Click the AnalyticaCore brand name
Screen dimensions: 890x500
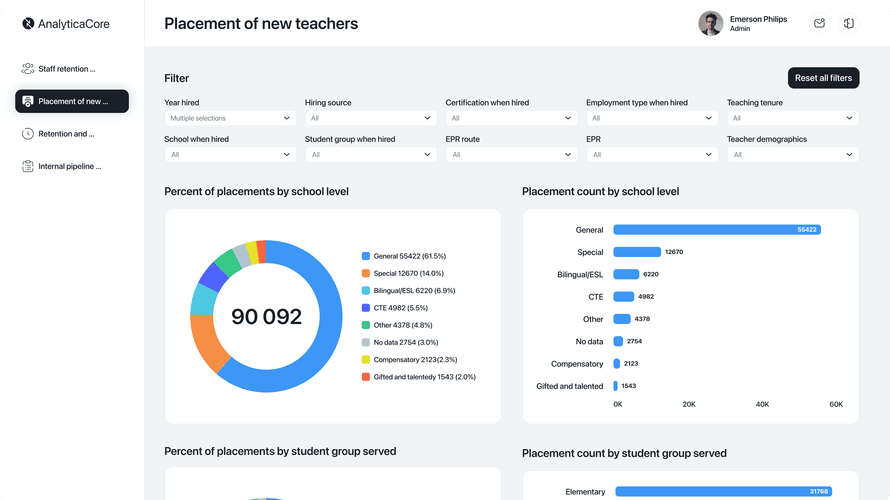coord(74,24)
